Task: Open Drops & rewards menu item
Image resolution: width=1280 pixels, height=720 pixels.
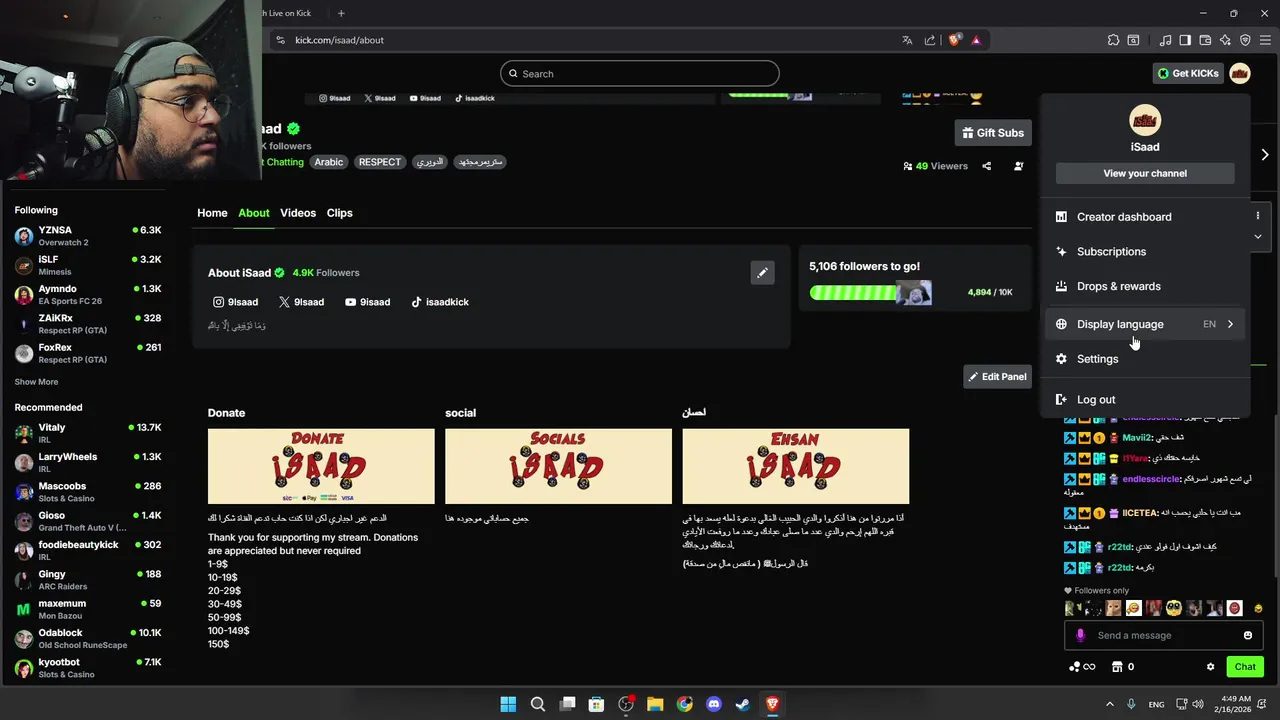Action: [1145, 286]
